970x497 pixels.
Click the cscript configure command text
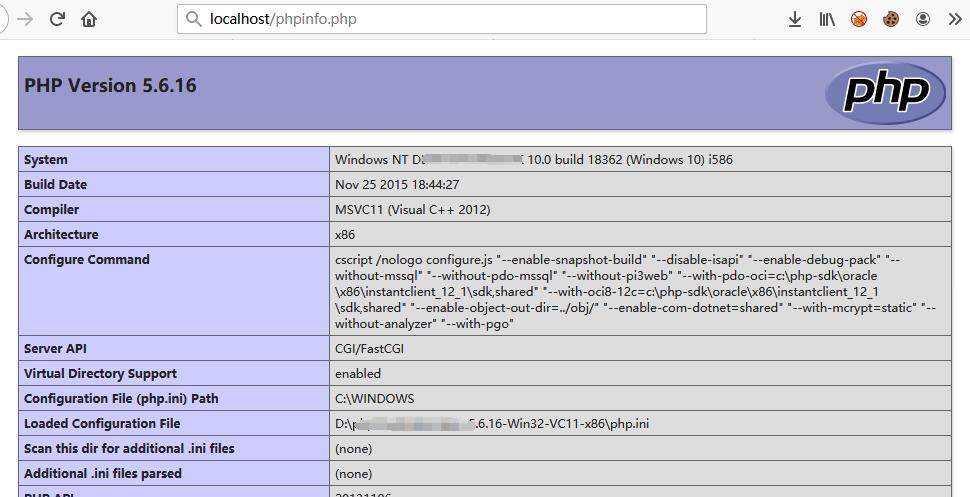635,292
